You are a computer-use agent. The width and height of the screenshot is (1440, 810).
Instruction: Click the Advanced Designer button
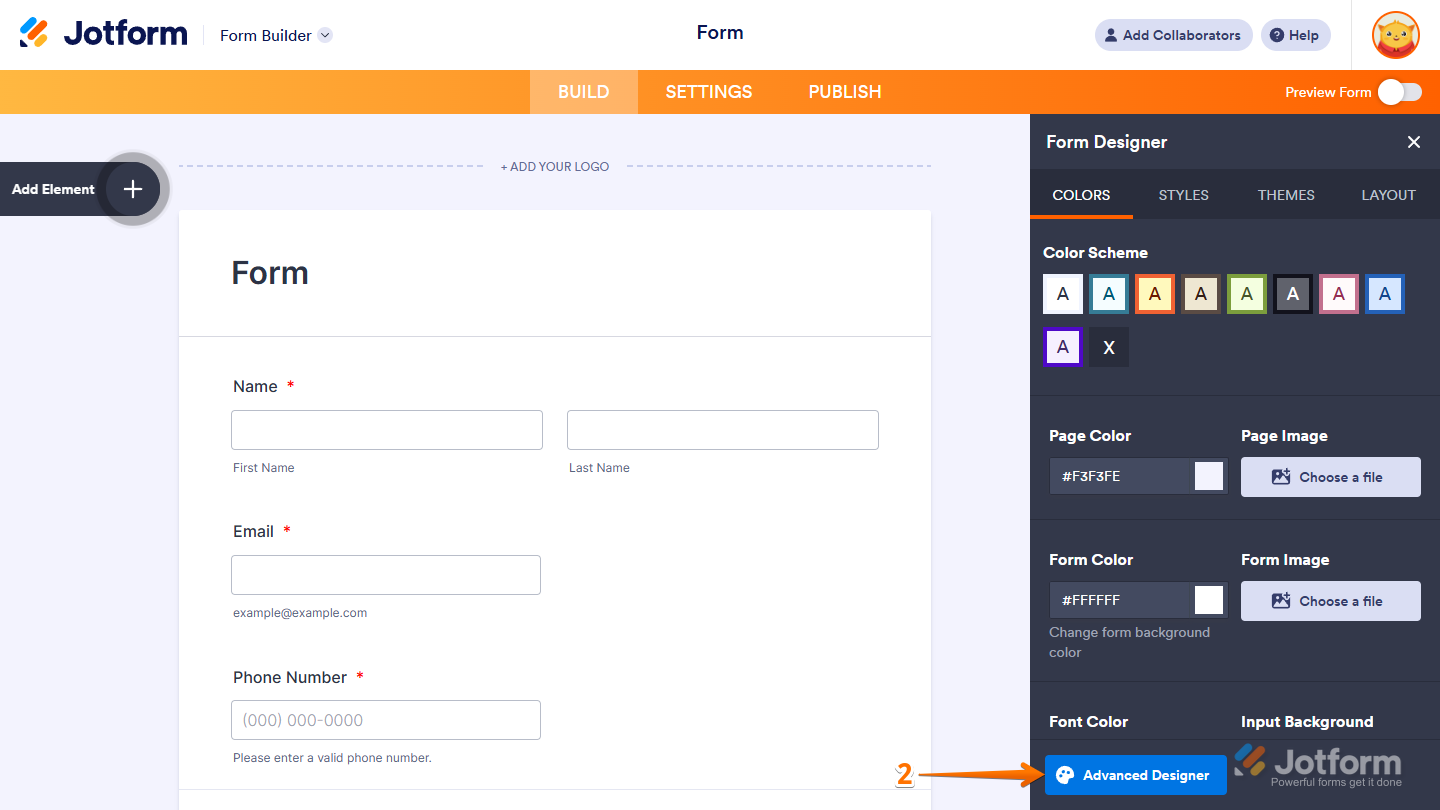coord(1135,775)
